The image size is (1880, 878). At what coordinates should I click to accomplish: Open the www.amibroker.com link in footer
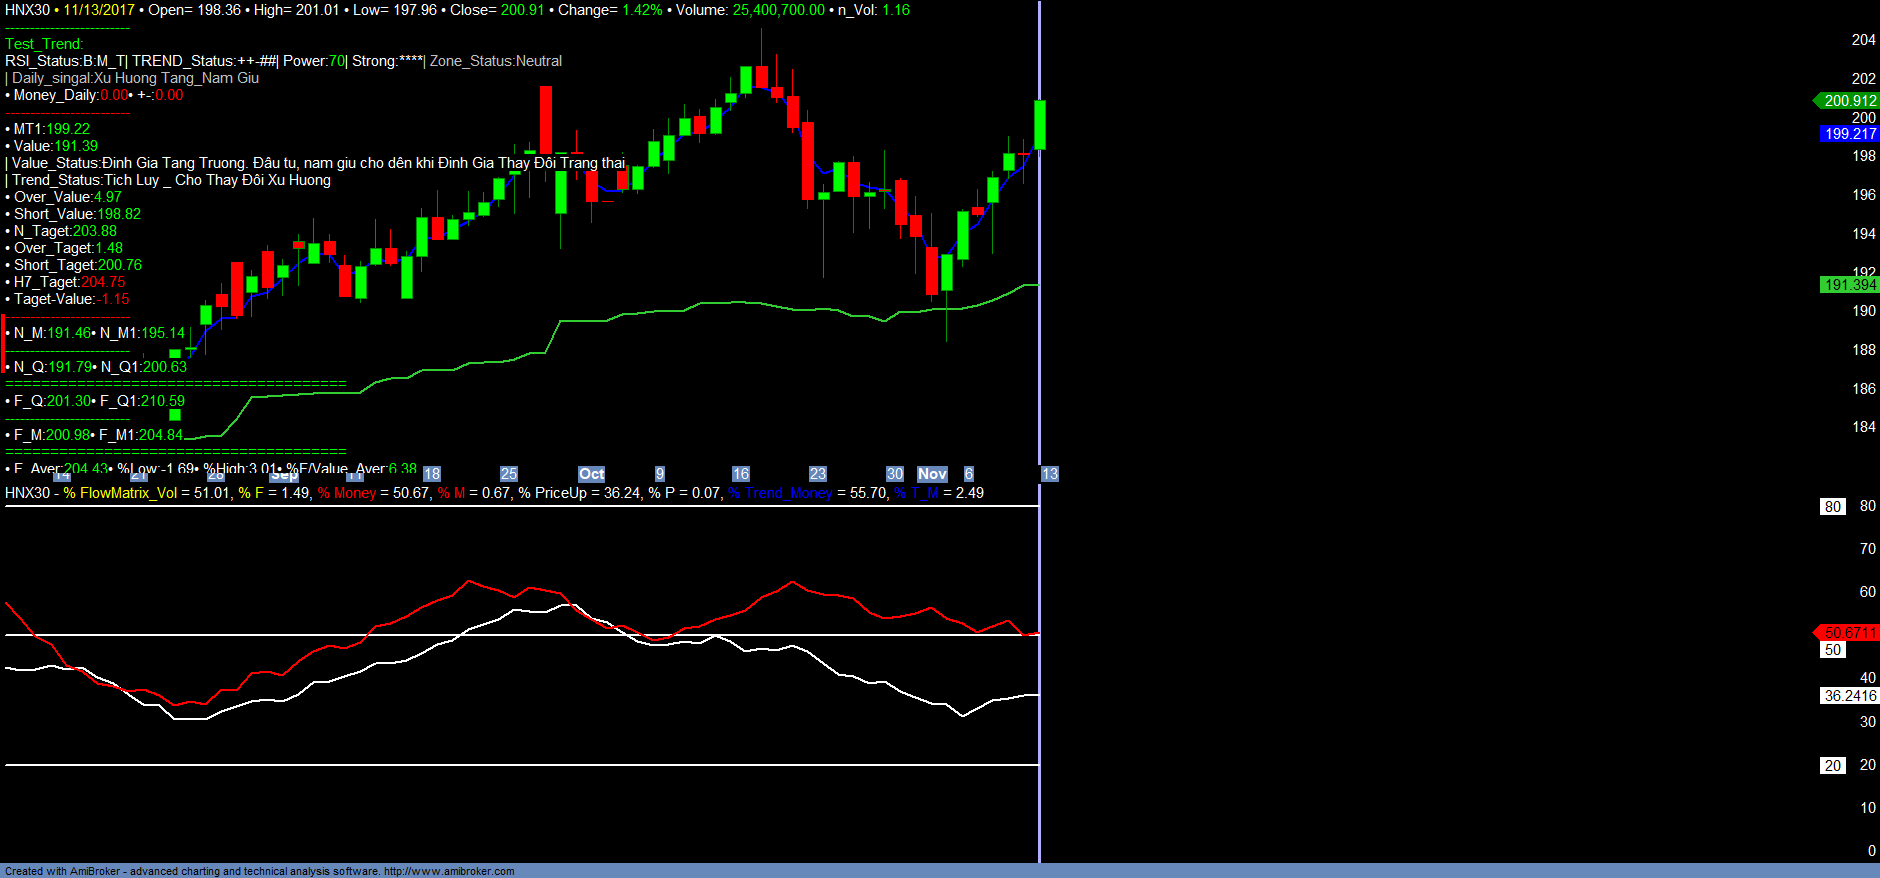tap(449, 871)
